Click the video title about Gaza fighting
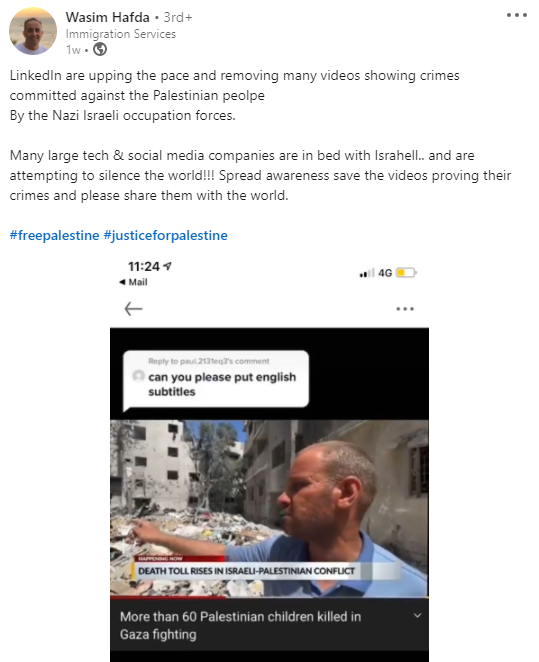 point(241,625)
